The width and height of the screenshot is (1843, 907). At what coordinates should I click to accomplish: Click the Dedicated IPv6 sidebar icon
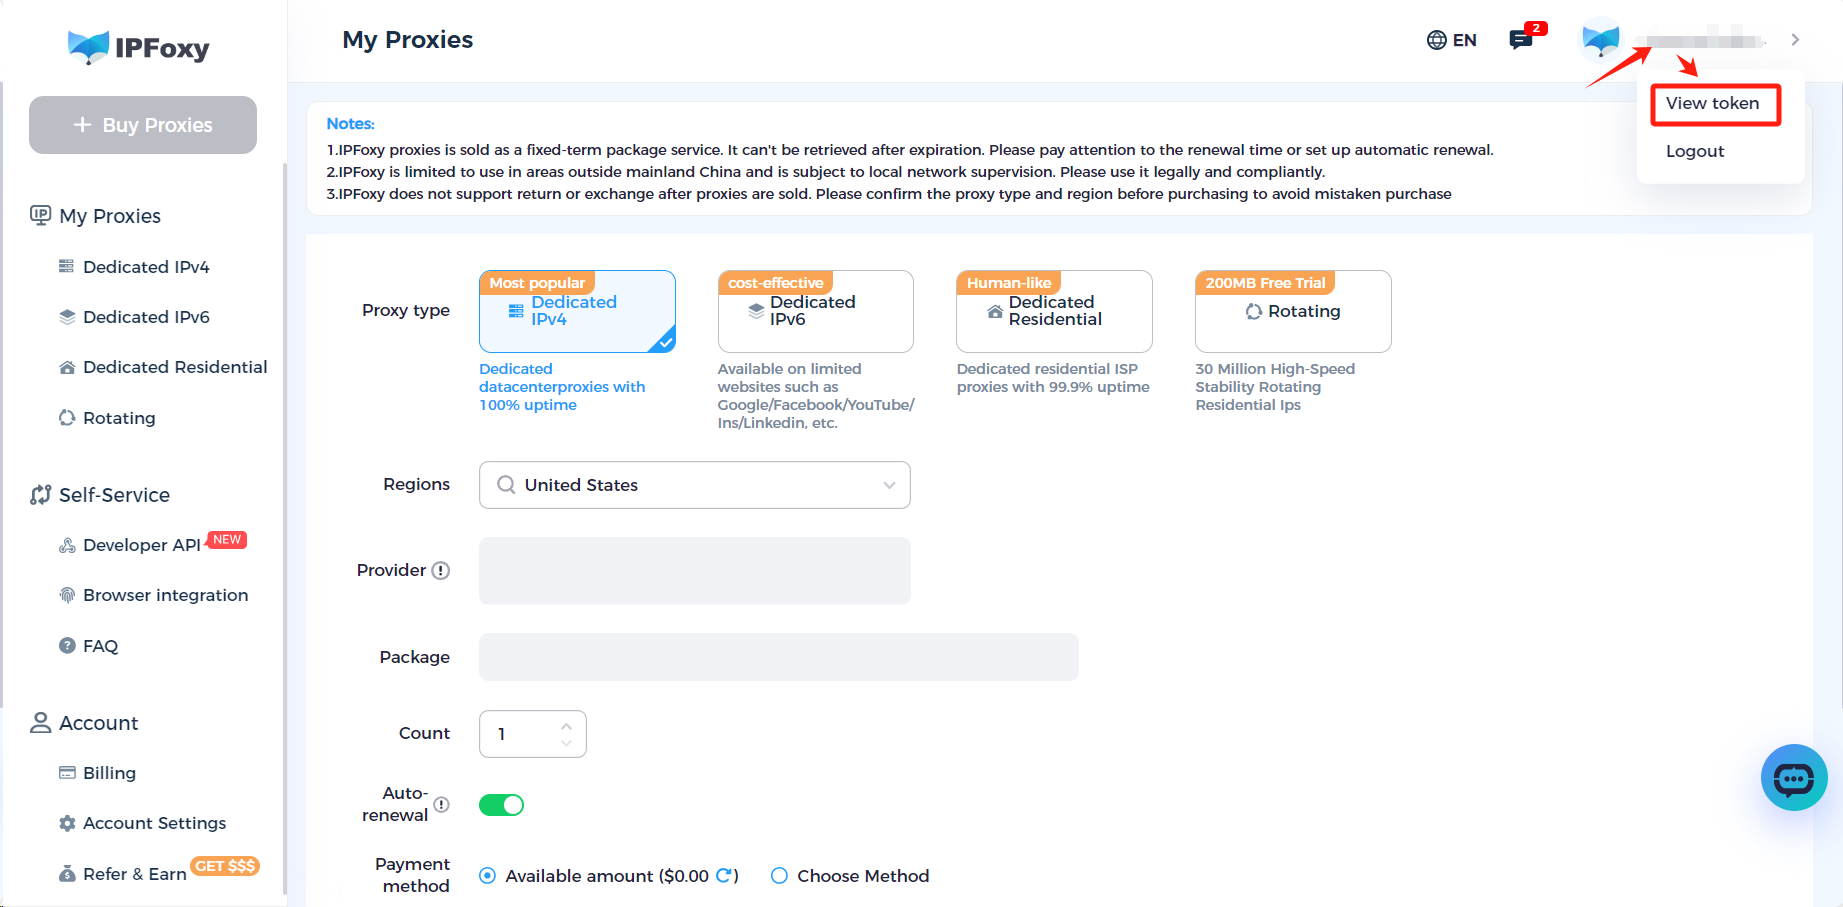click(67, 316)
